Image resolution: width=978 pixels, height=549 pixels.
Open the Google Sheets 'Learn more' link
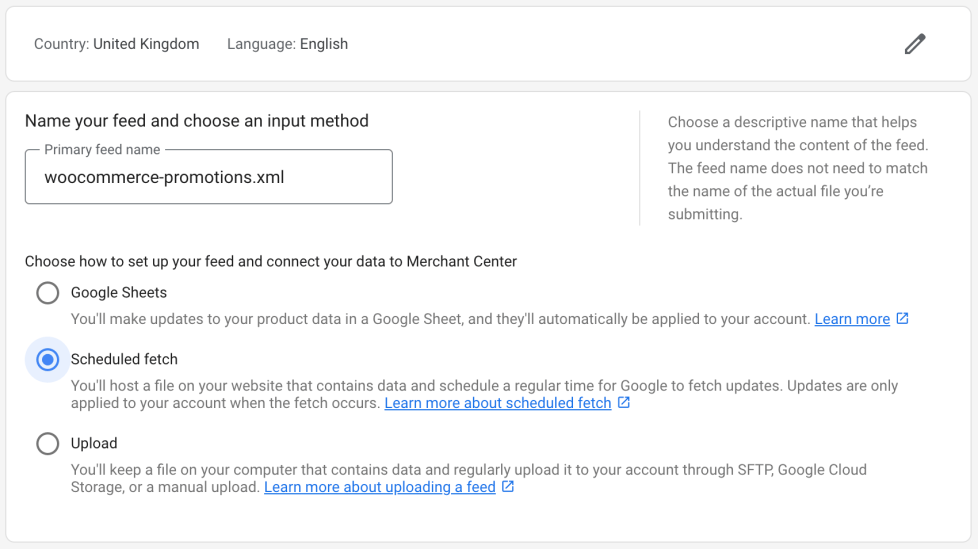[852, 319]
